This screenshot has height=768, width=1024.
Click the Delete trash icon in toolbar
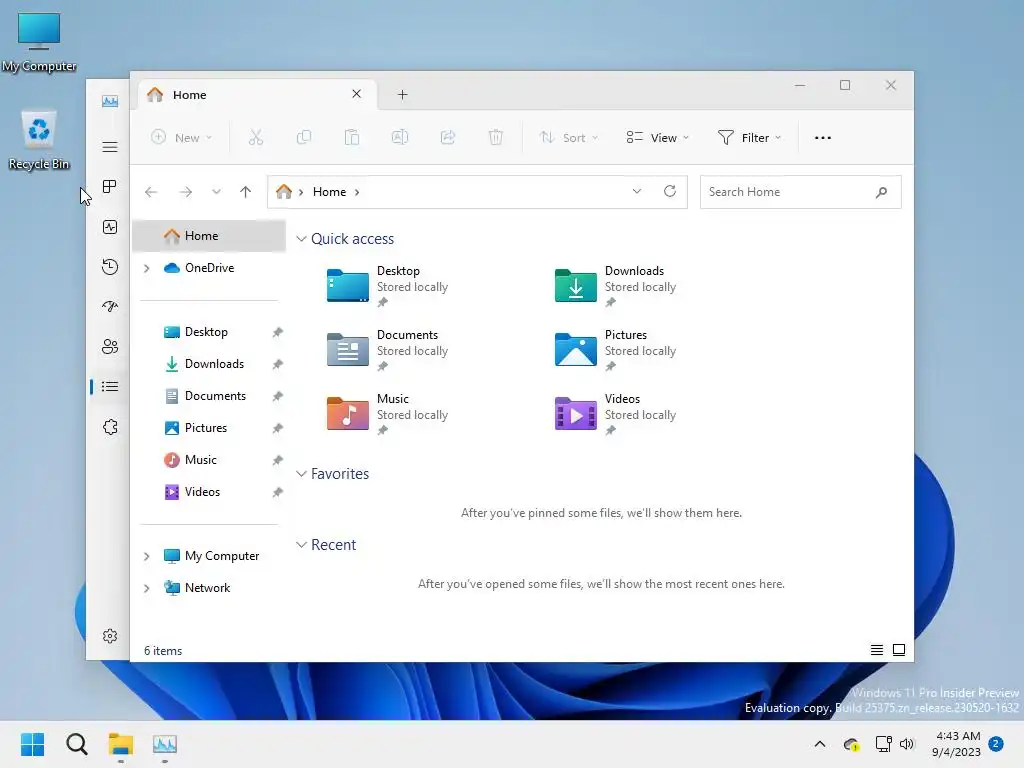pos(496,138)
